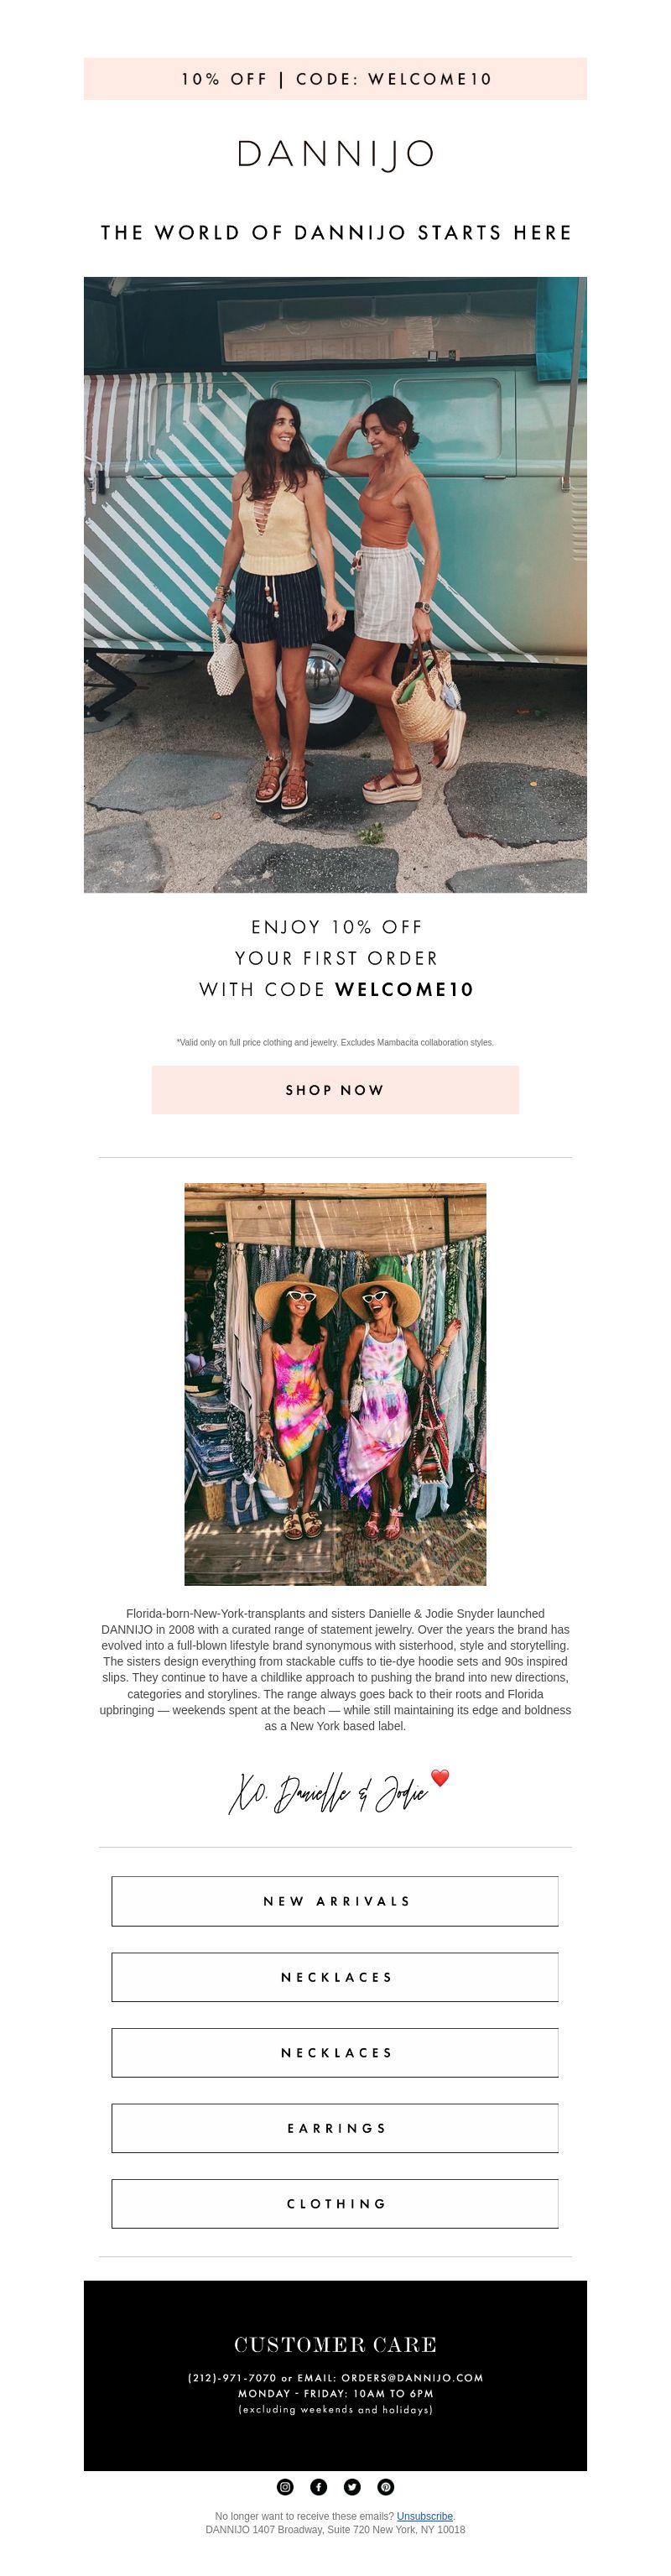The image size is (671, 2576).
Task: Email ORDERS@DANNIJO.COM from Customer Care
Action: tap(412, 2377)
